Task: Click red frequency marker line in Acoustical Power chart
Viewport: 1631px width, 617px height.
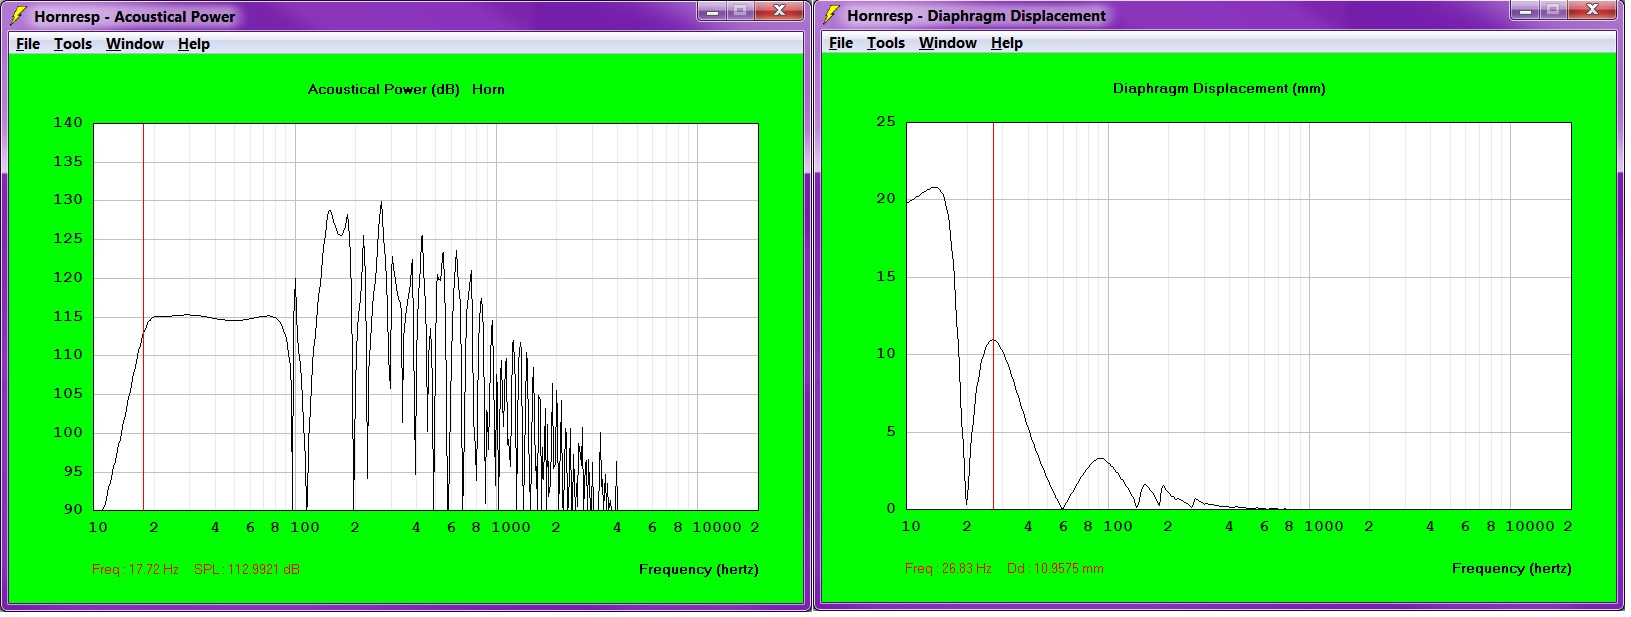Action: click(143, 316)
